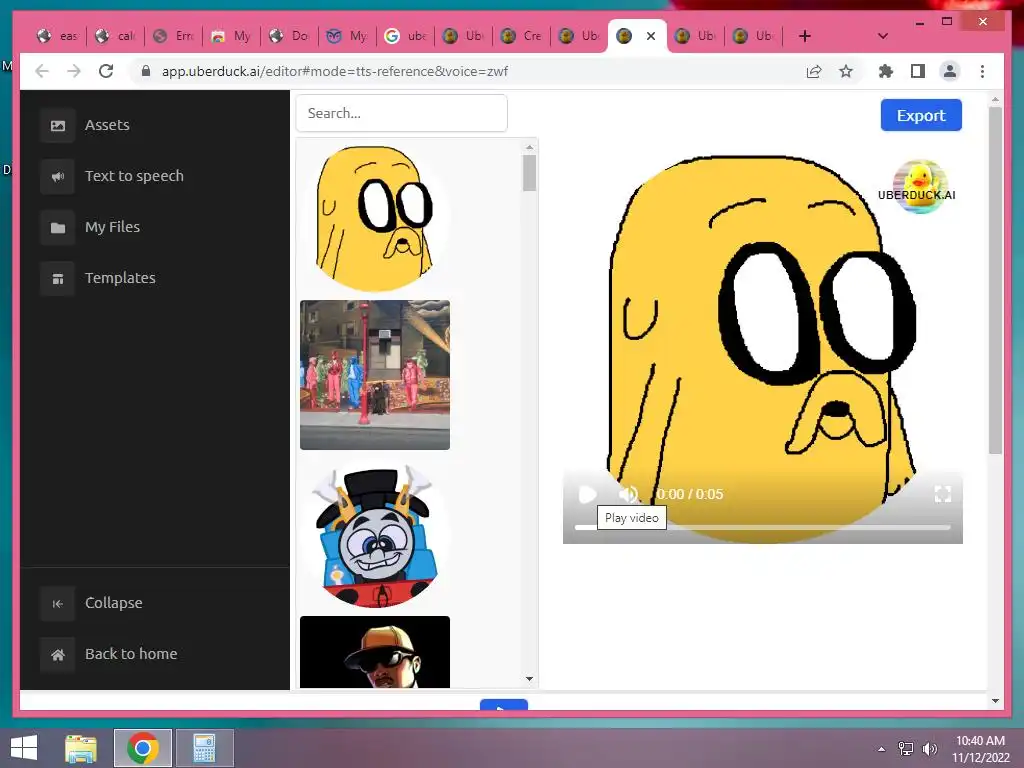Switch to the Google 'ube' tab

pyautogui.click(x=406, y=36)
